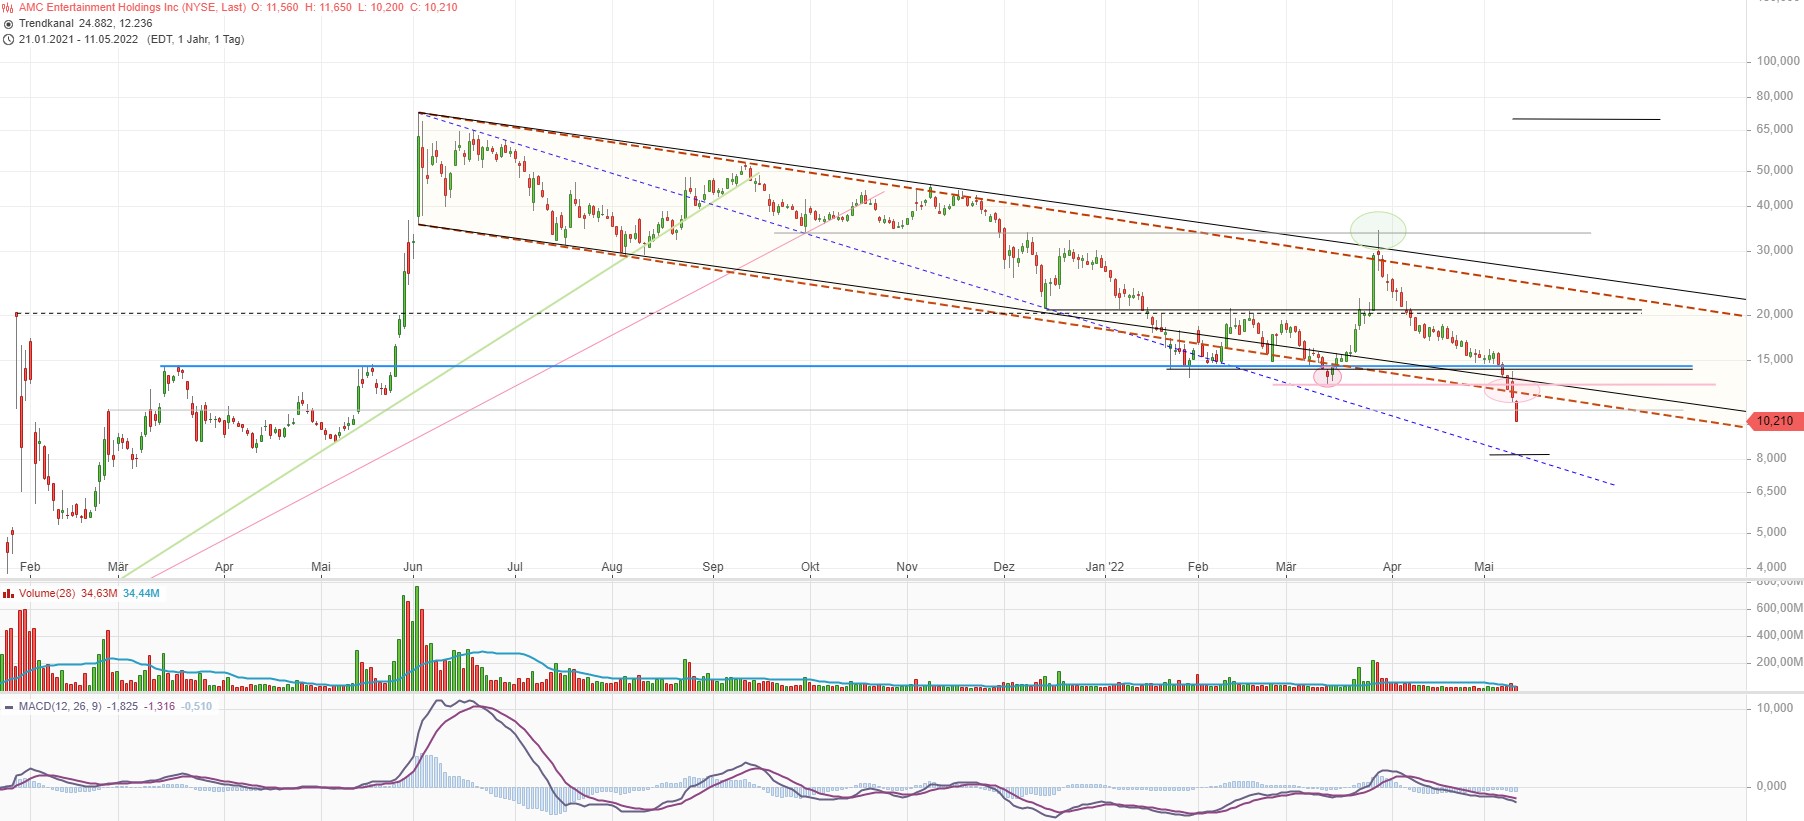Click the clock icon beside date range
The width and height of the screenshot is (1804, 821).
(8, 39)
